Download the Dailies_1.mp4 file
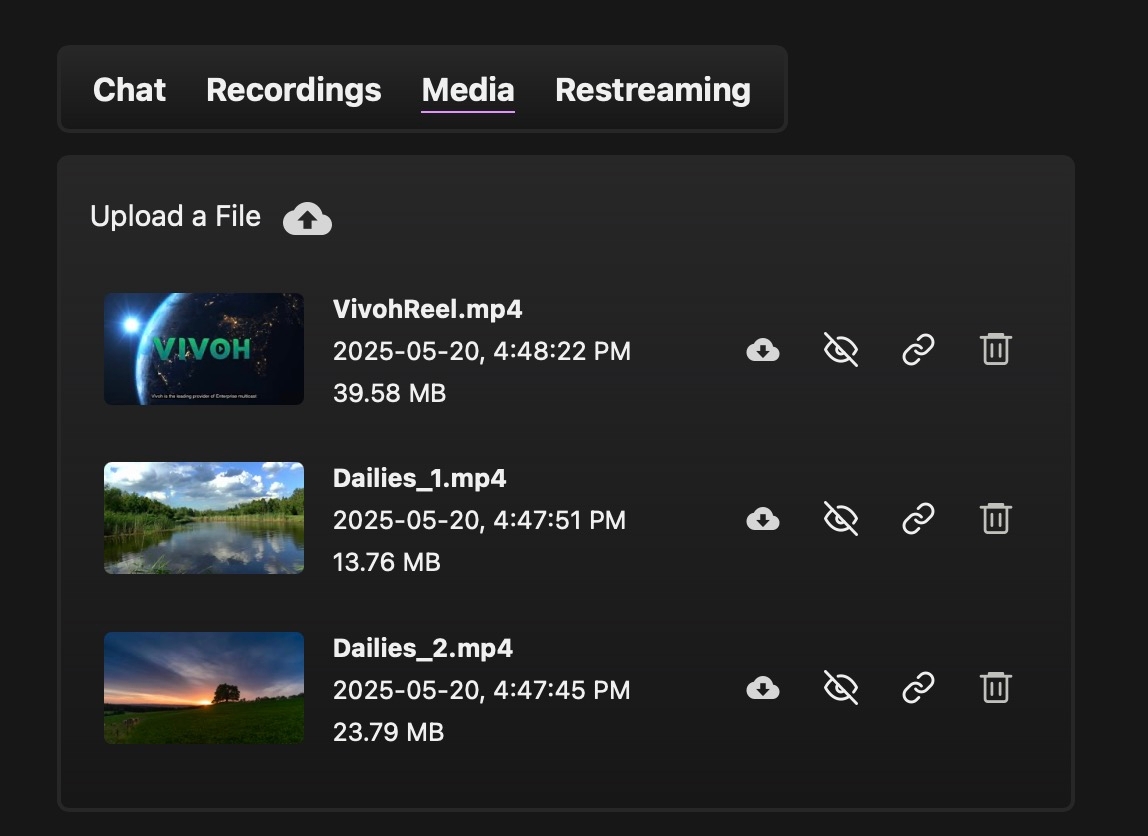The width and height of the screenshot is (1148, 836). 763,519
